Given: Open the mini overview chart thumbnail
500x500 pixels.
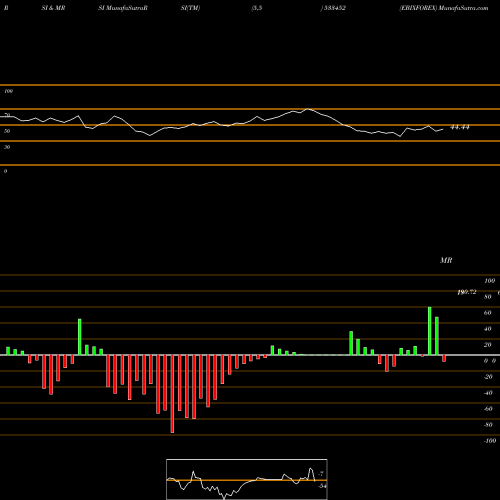Looking at the screenshot, I should [x=247, y=479].
